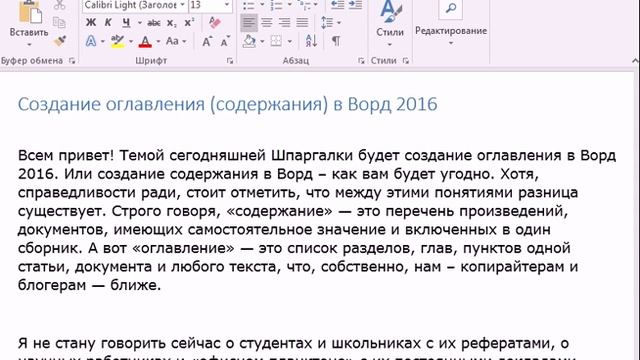This screenshot has height=360, width=640.
Task: Toggle subscript x₂ formatting
Action: pyautogui.click(x=171, y=23)
